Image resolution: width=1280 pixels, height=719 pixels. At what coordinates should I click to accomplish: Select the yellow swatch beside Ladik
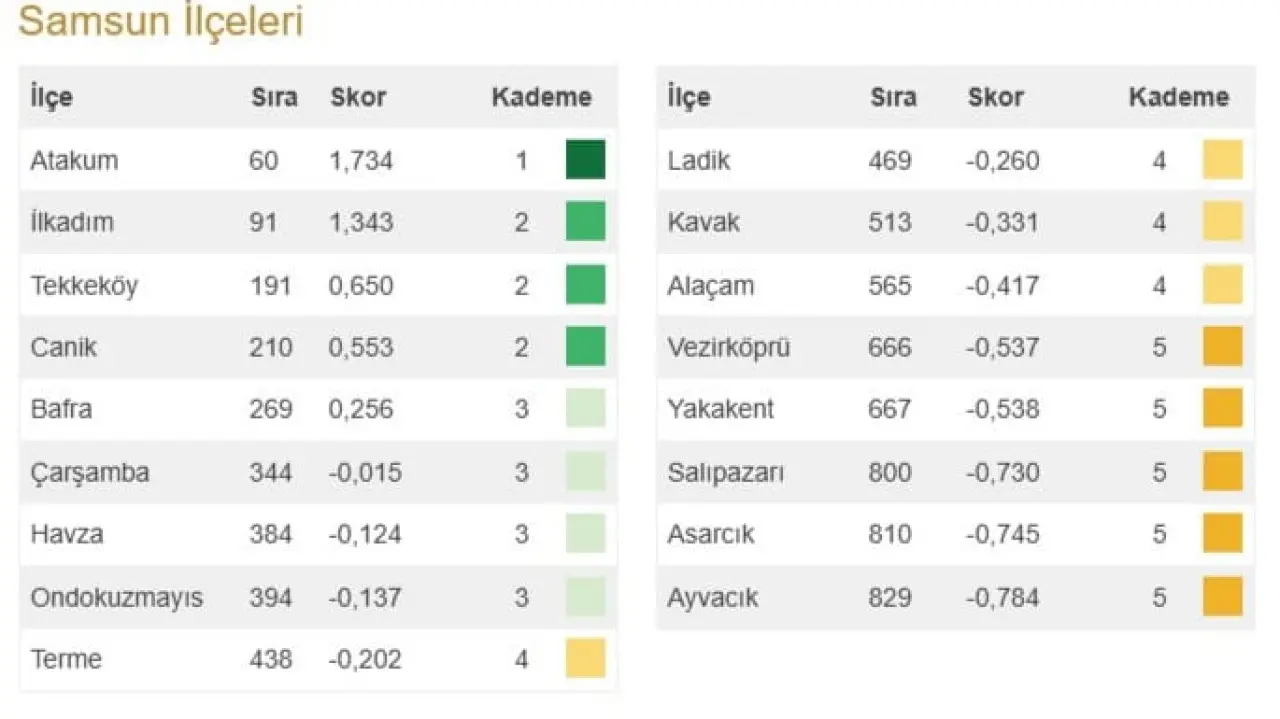coord(1222,160)
